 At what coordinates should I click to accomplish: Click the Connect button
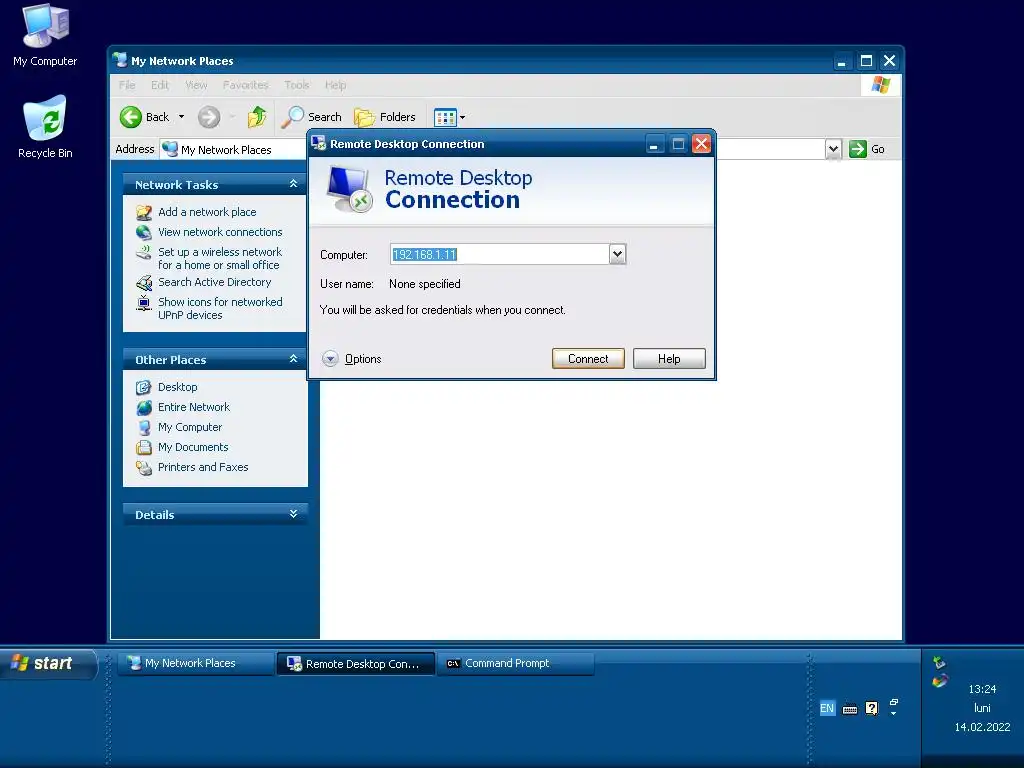coord(588,359)
